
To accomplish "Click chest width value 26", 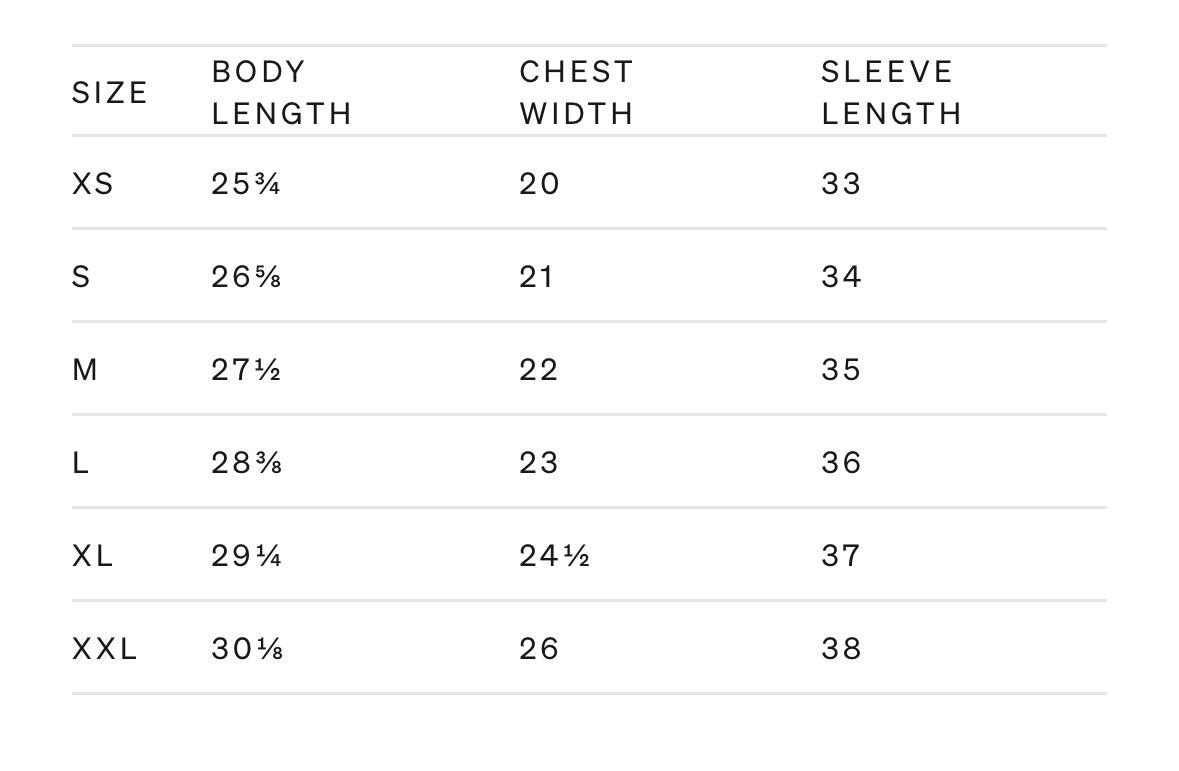I will (x=539, y=648).
